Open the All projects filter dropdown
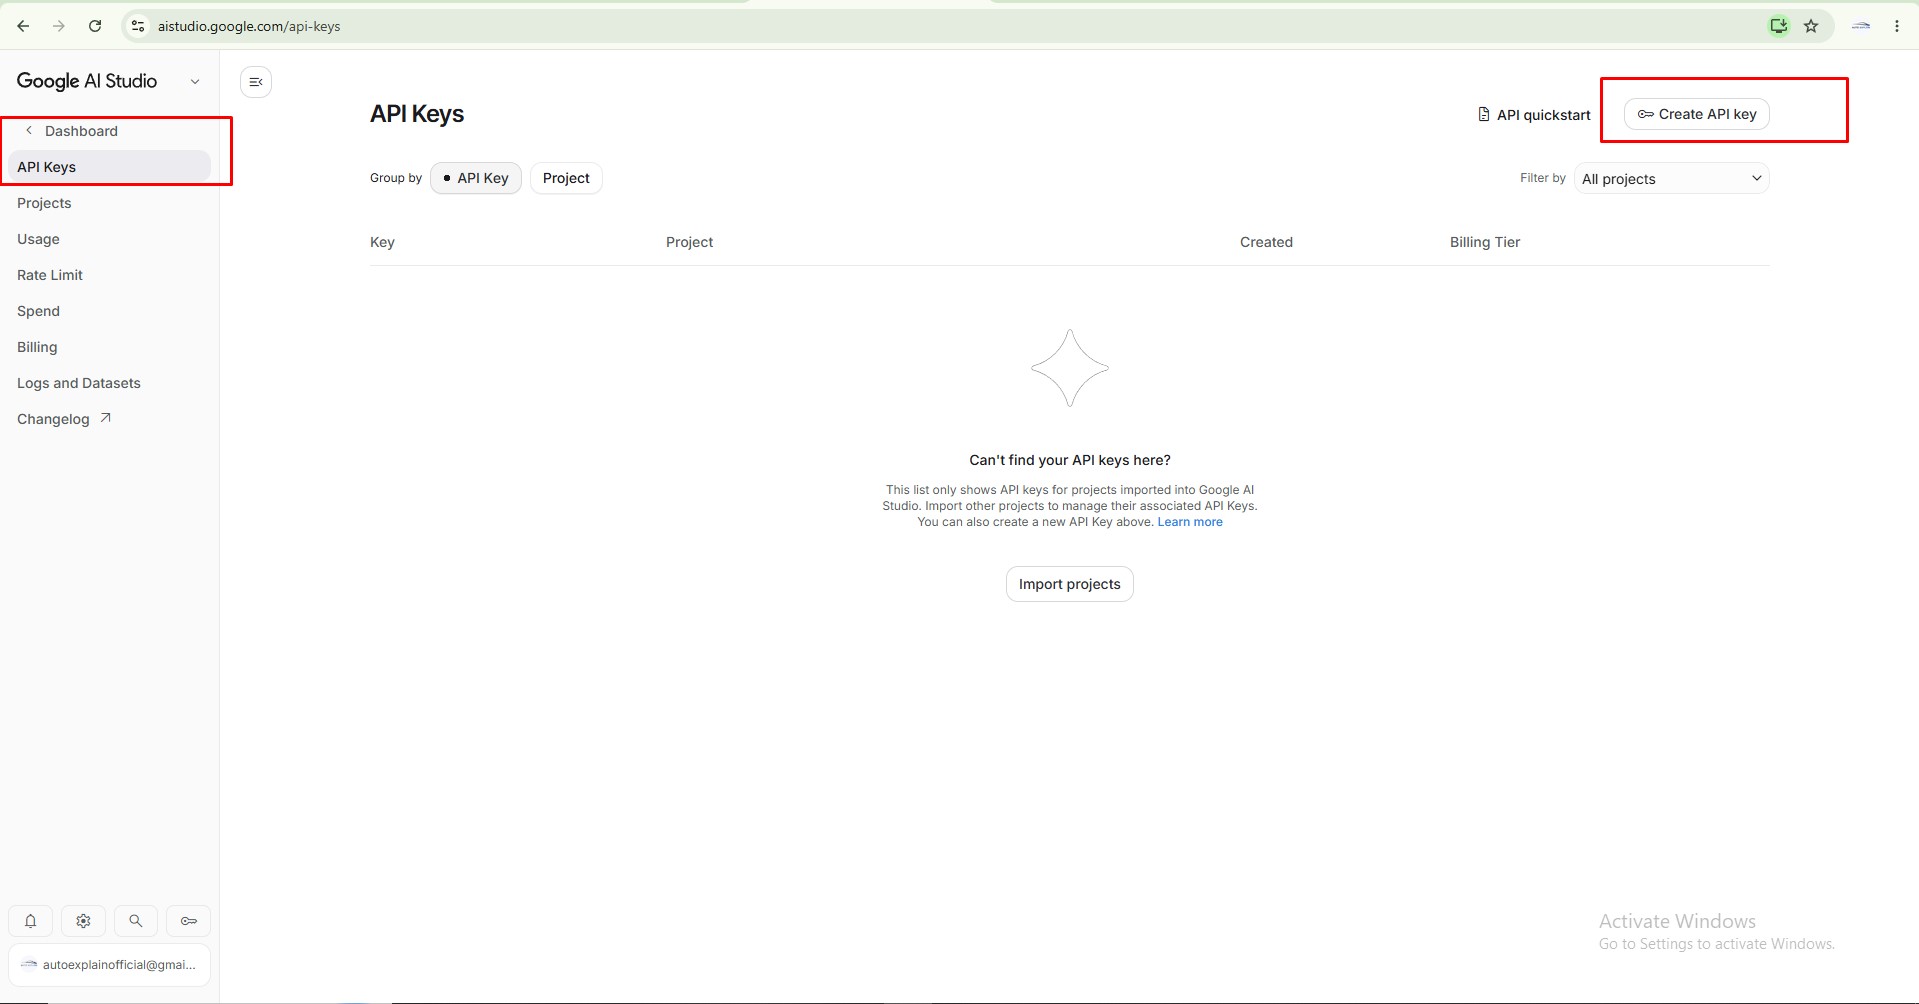1919x1004 pixels. pyautogui.click(x=1671, y=178)
